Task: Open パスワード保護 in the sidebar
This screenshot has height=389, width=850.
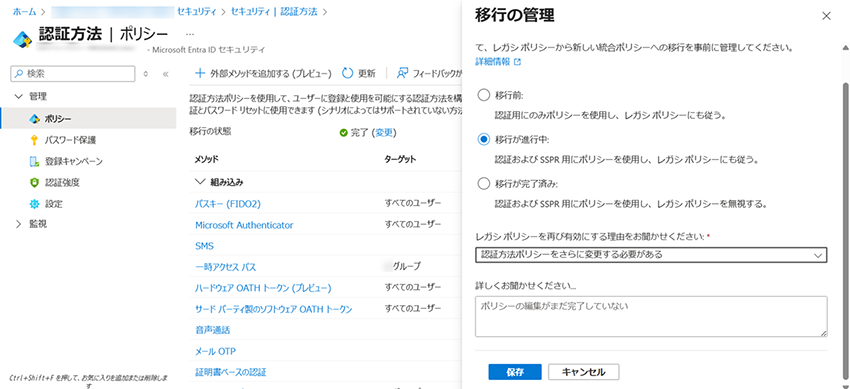Action: click(x=70, y=140)
